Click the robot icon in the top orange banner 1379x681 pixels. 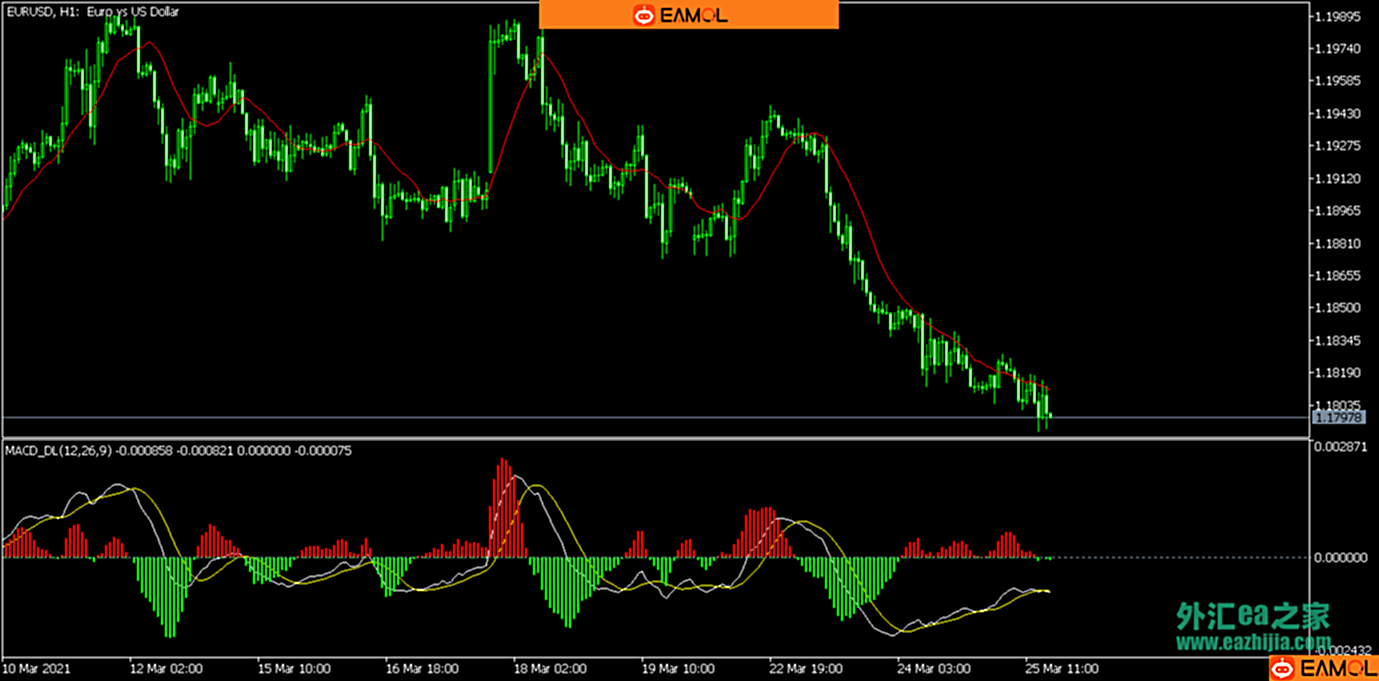645,15
